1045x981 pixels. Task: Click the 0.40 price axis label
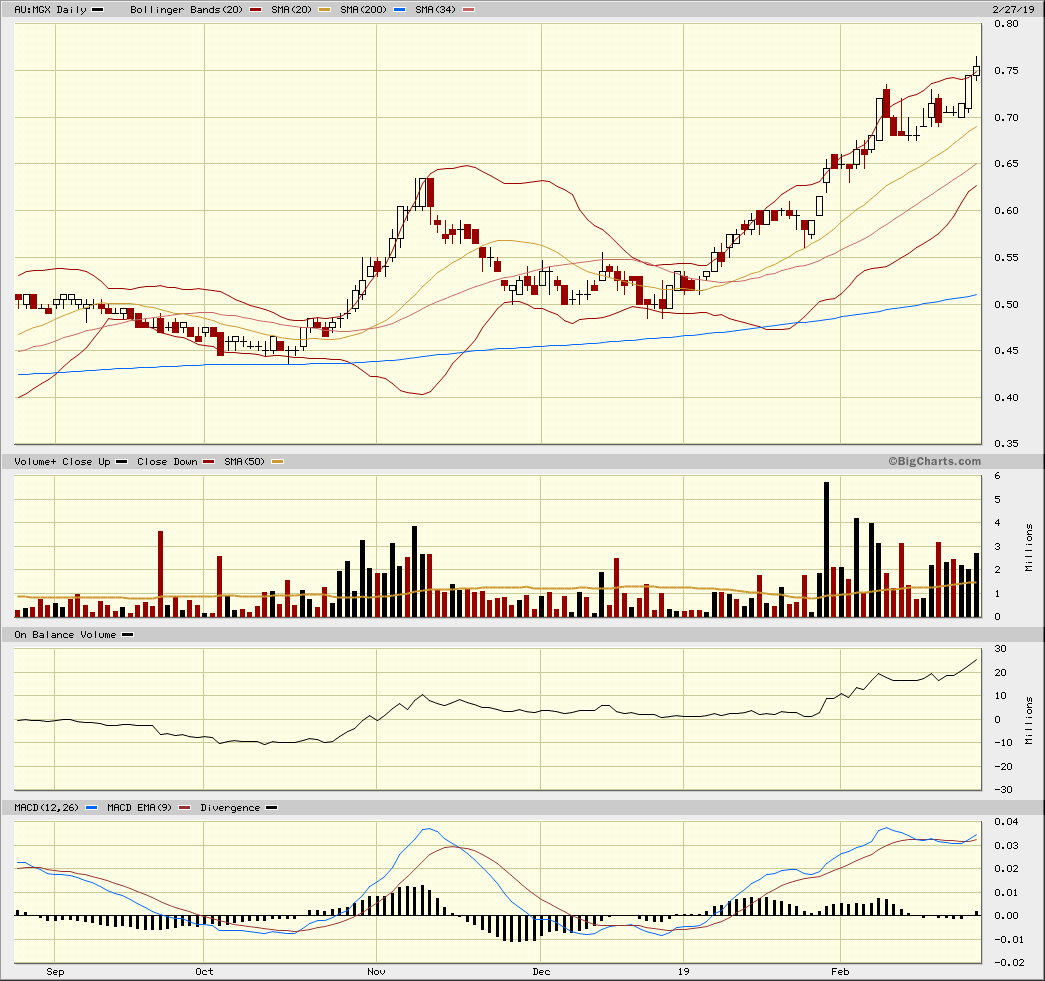coord(1006,397)
